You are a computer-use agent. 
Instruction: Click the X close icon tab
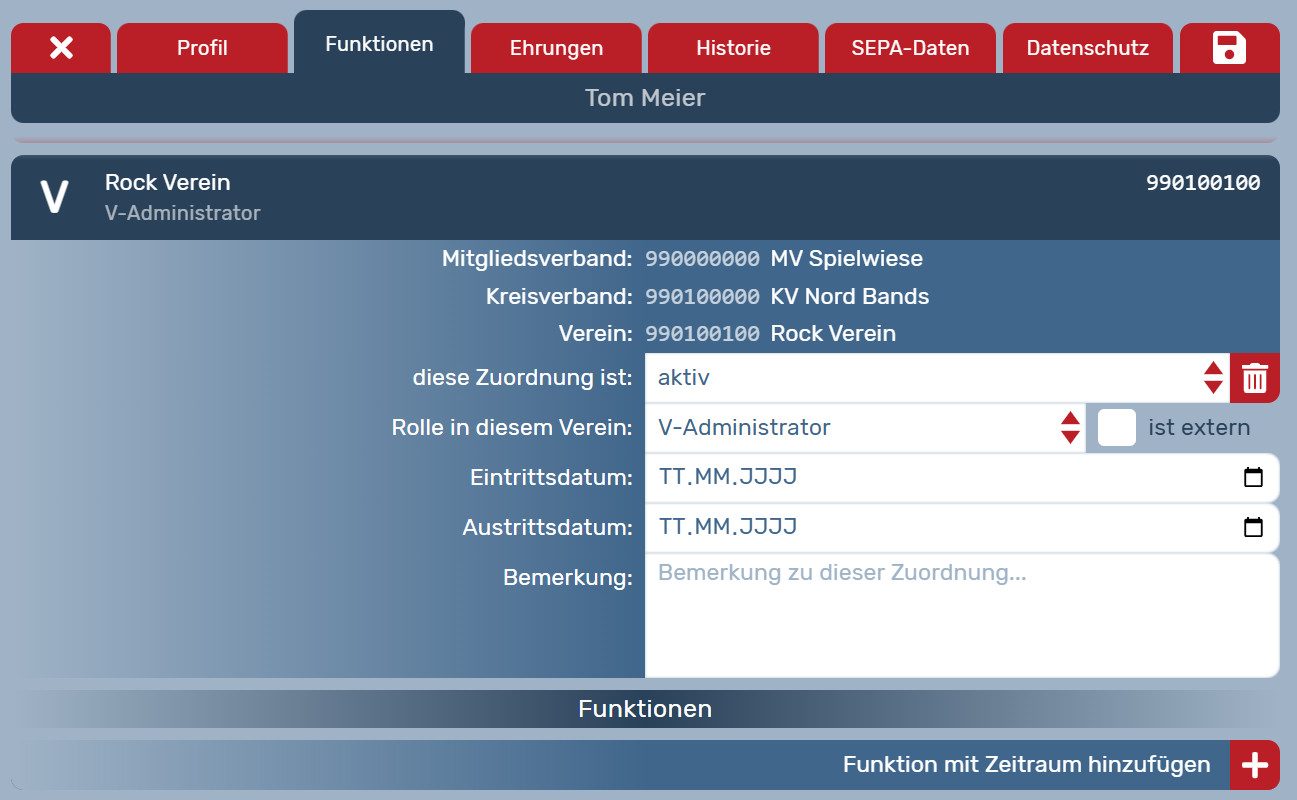tap(61, 48)
